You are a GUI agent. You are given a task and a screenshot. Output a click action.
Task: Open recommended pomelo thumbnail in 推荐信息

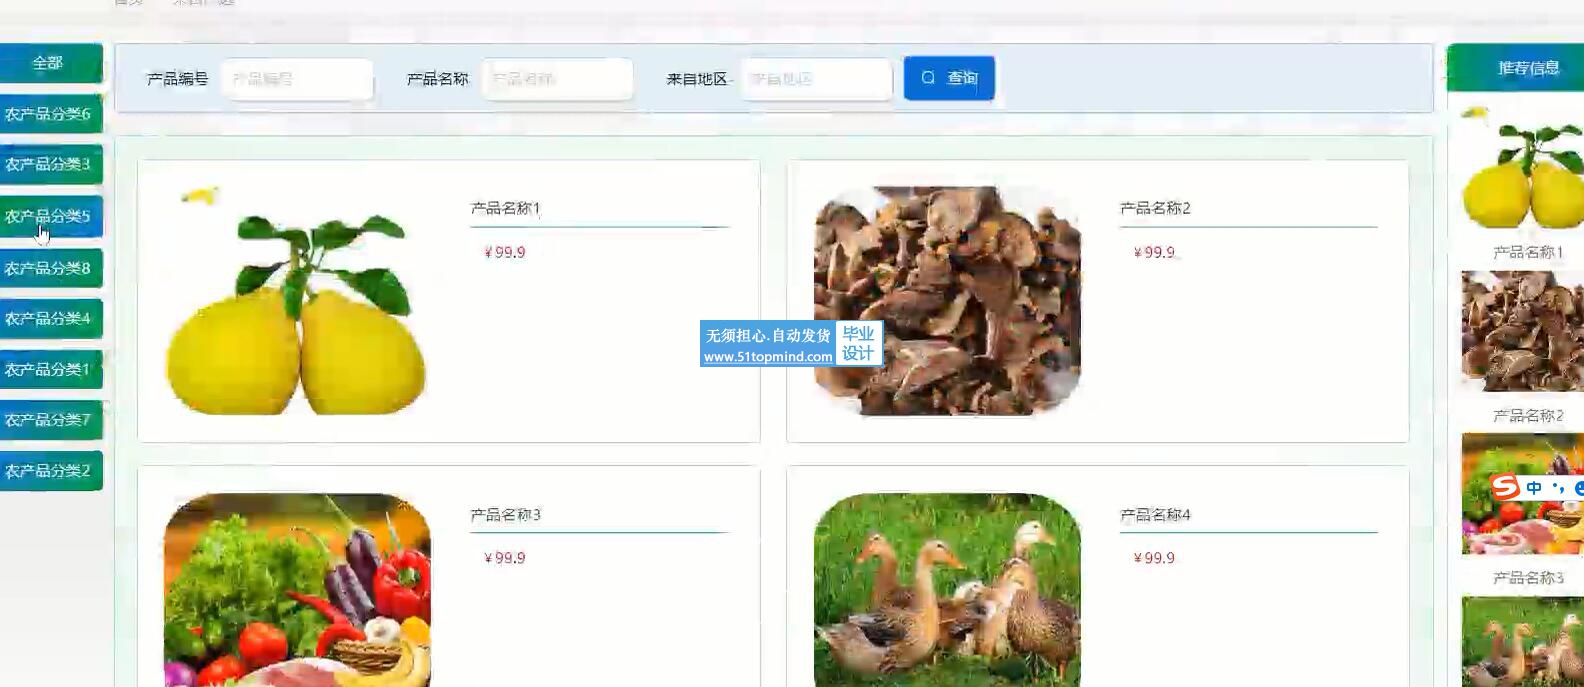coord(1523,168)
